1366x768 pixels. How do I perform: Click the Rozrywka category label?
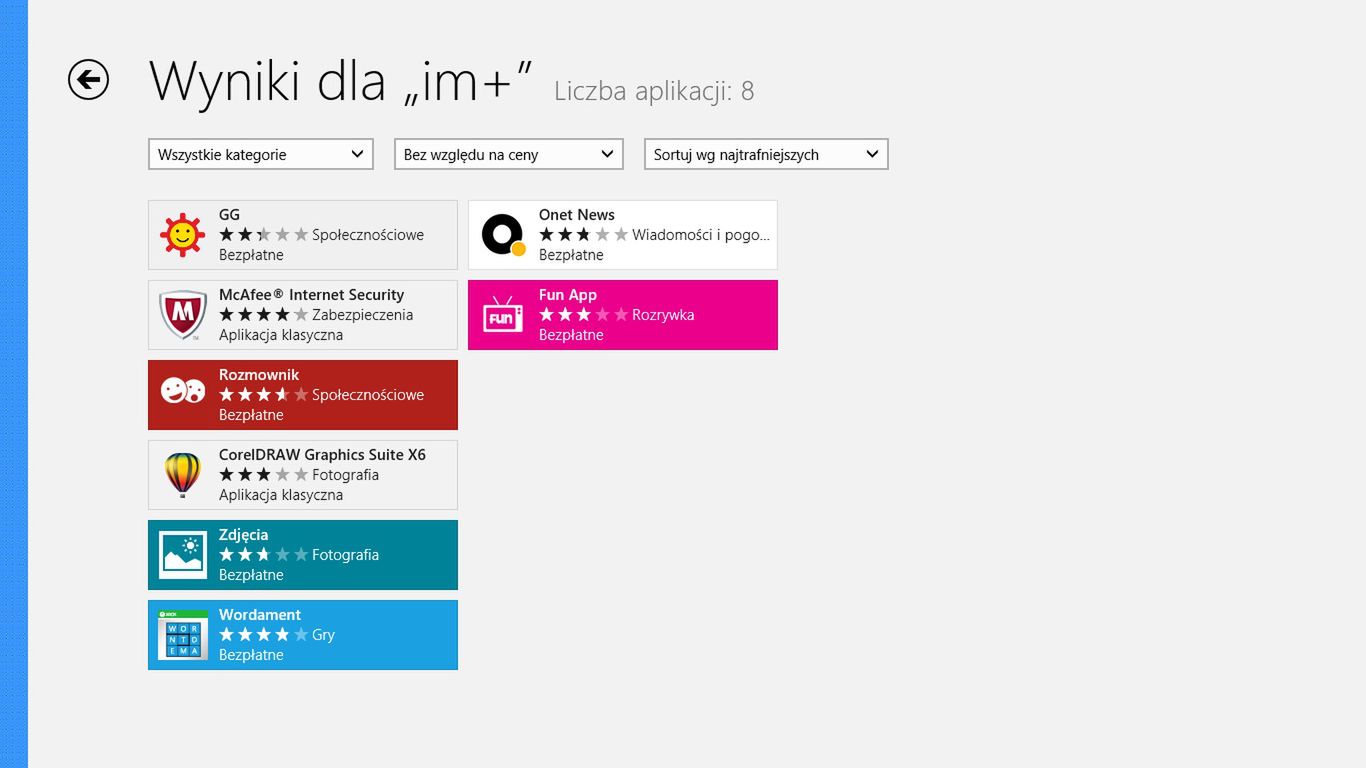click(x=663, y=315)
